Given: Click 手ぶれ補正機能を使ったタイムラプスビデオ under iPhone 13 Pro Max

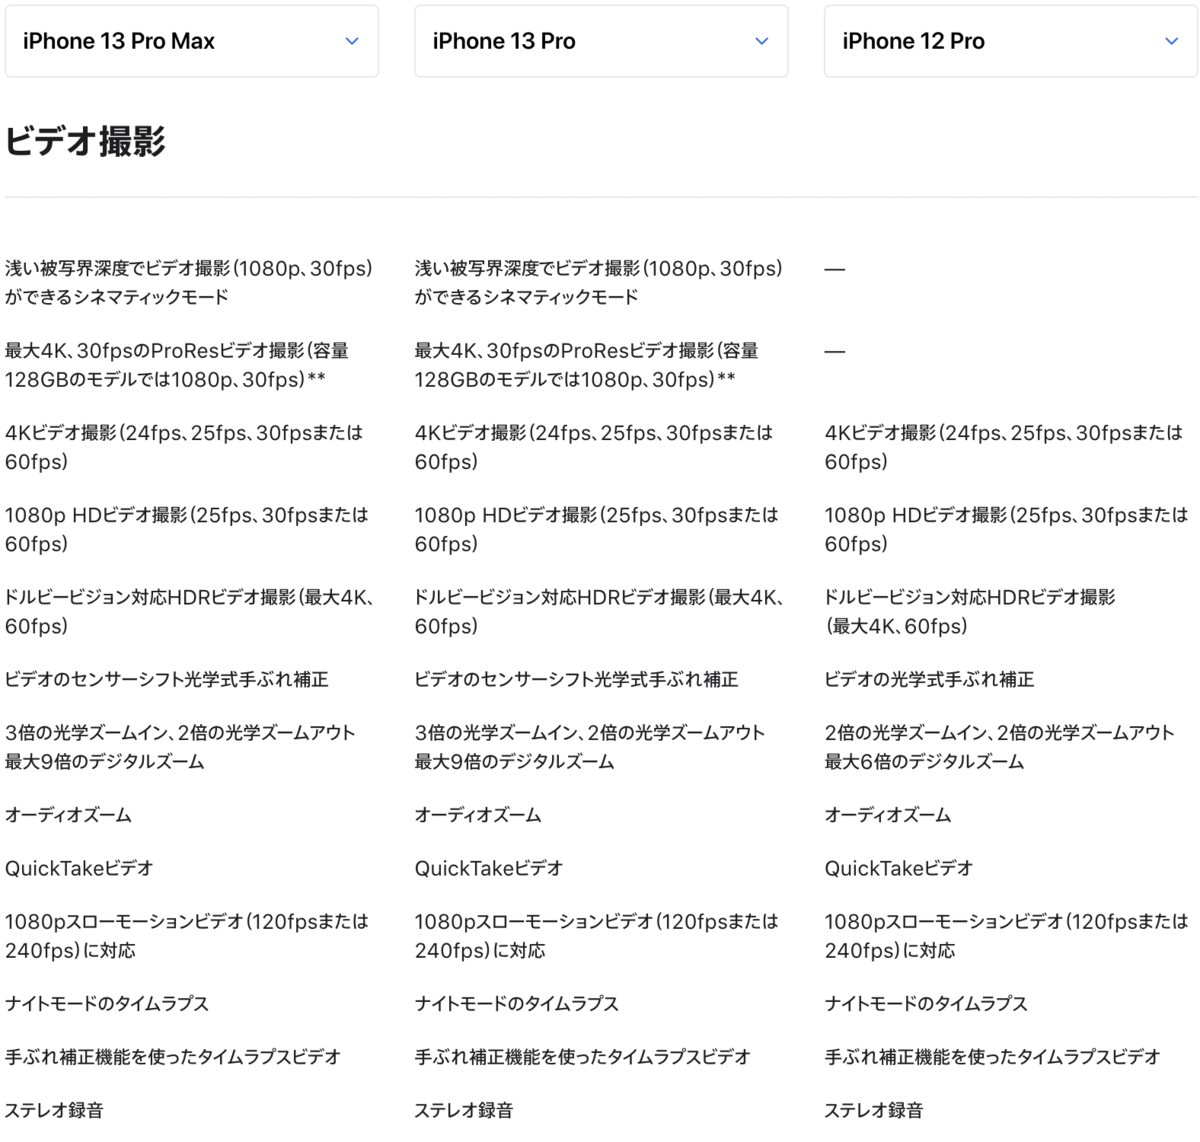Looking at the screenshot, I should coord(173,1056).
